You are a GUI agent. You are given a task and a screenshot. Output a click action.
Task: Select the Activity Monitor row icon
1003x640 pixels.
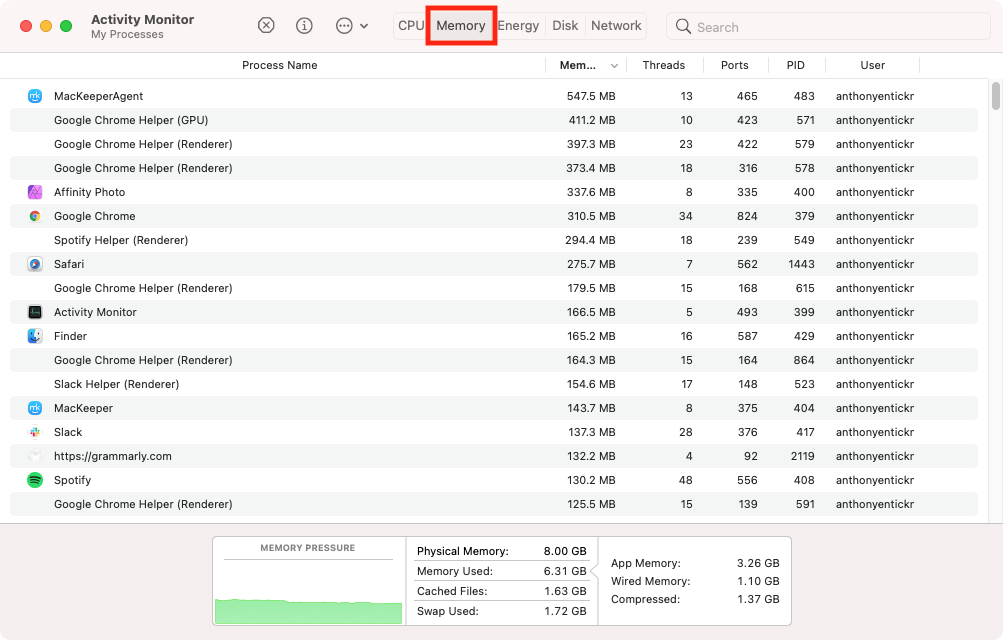pyautogui.click(x=35, y=312)
